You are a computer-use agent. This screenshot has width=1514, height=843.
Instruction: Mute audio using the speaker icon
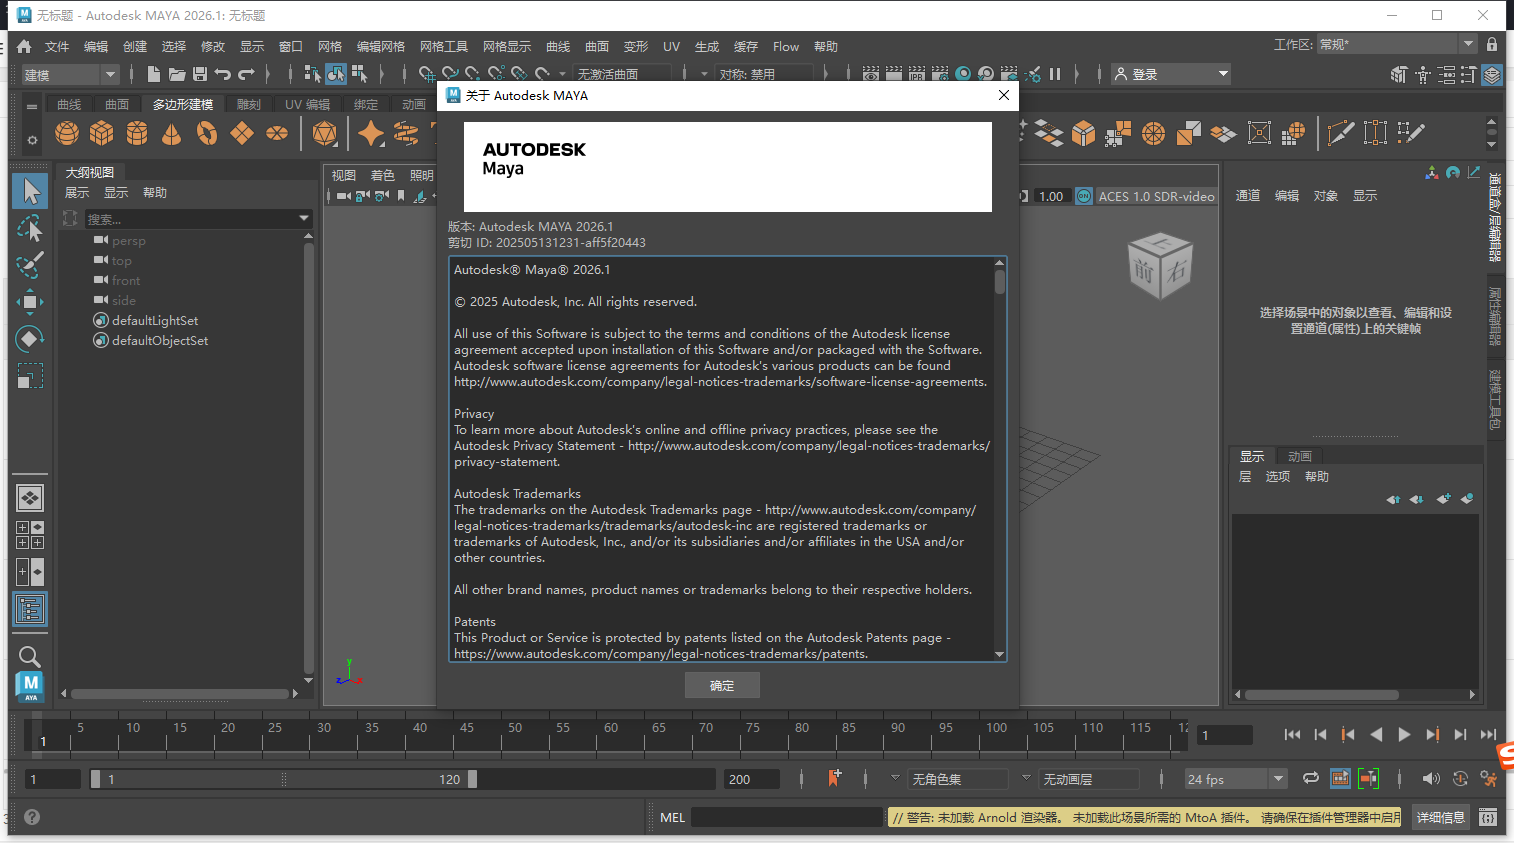tap(1431, 778)
